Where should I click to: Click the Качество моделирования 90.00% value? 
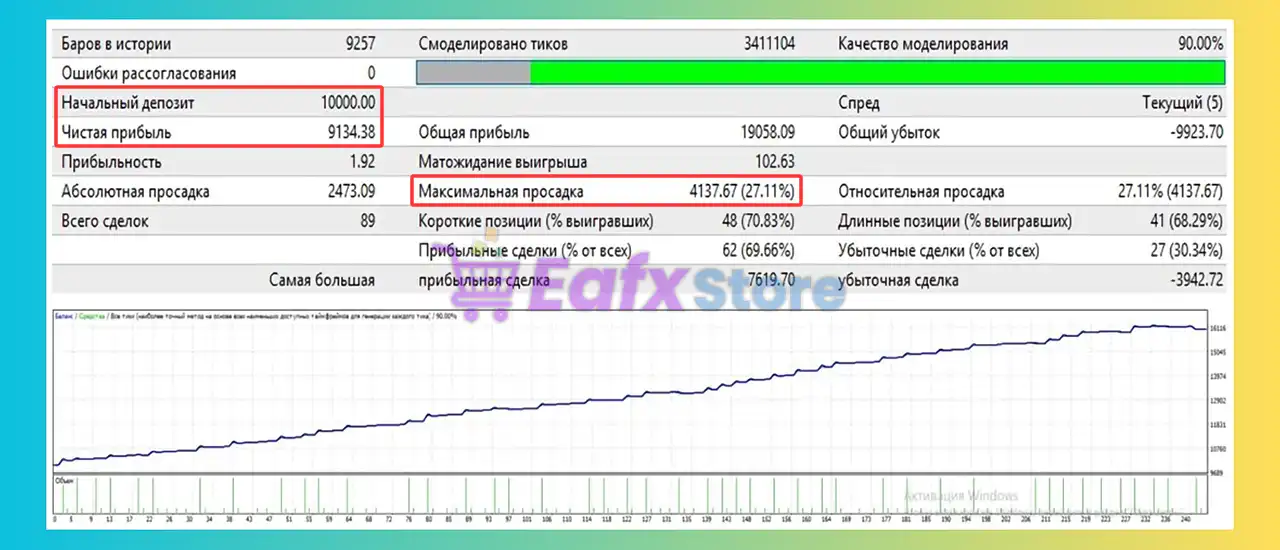[1200, 44]
